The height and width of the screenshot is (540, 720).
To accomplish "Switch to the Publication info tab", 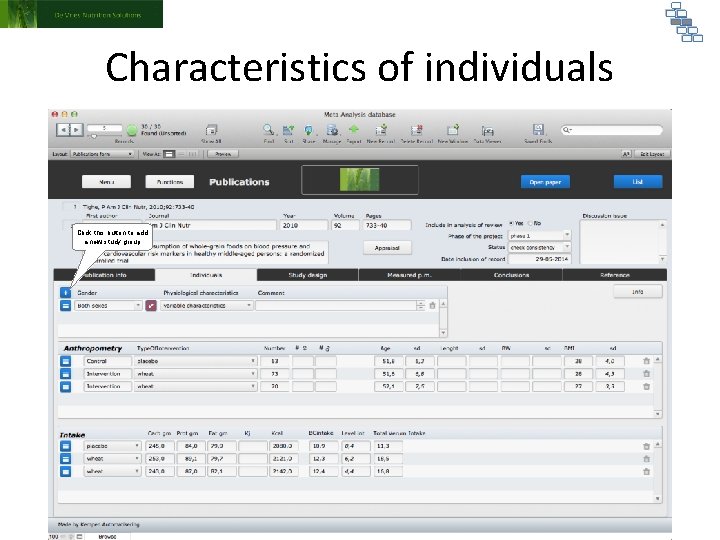I will pos(105,275).
